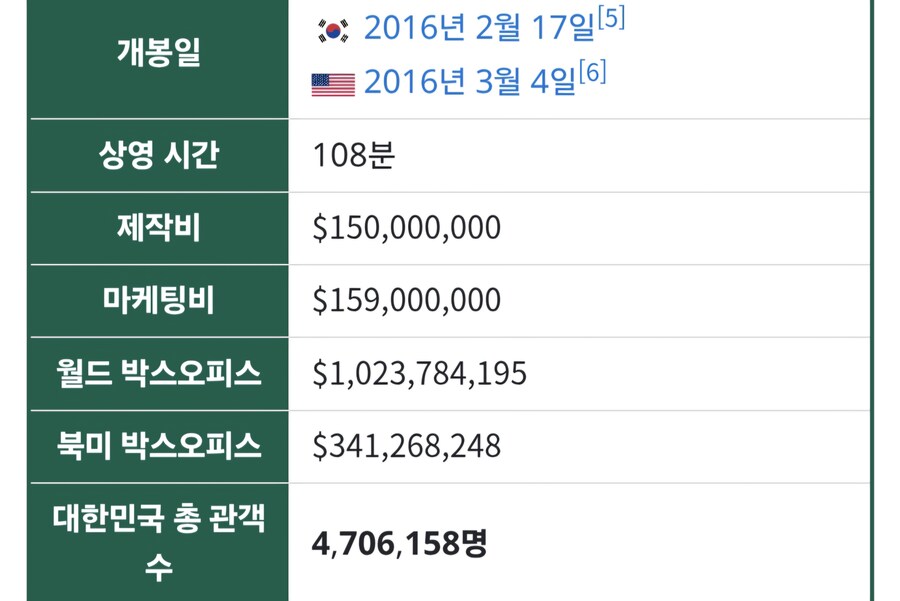Select the 북미 박스오피스 row label
Screen dimensions: 900x601
pyautogui.click(x=159, y=446)
